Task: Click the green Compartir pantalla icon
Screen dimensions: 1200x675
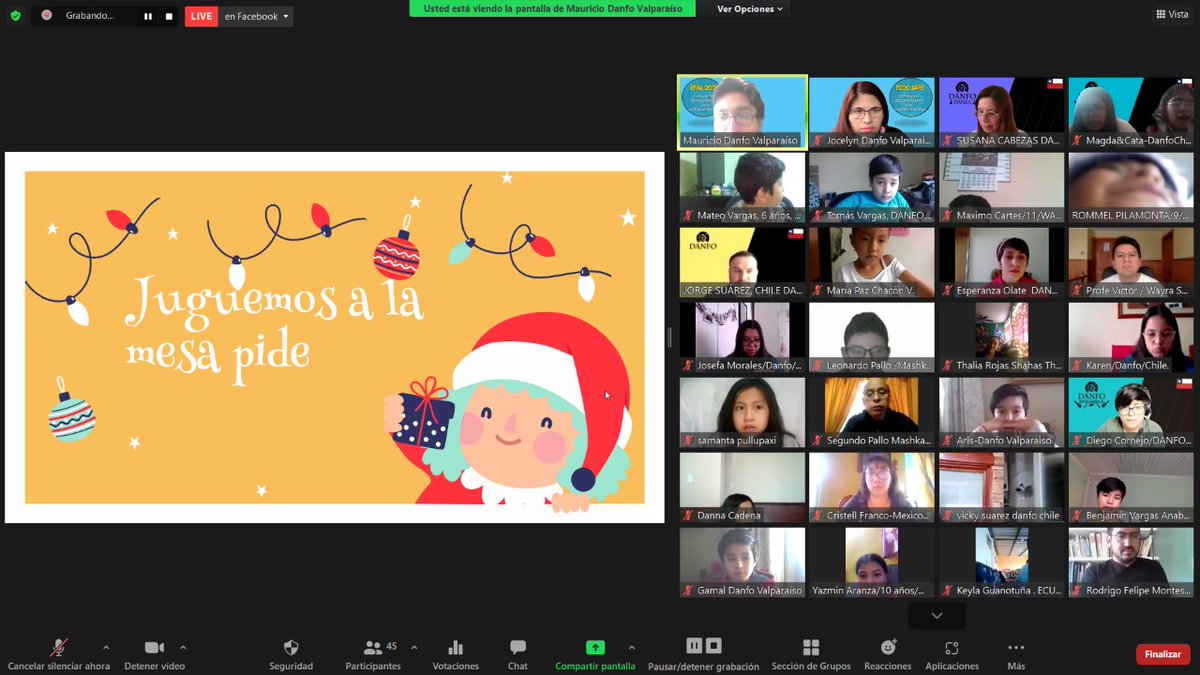Action: coord(595,647)
